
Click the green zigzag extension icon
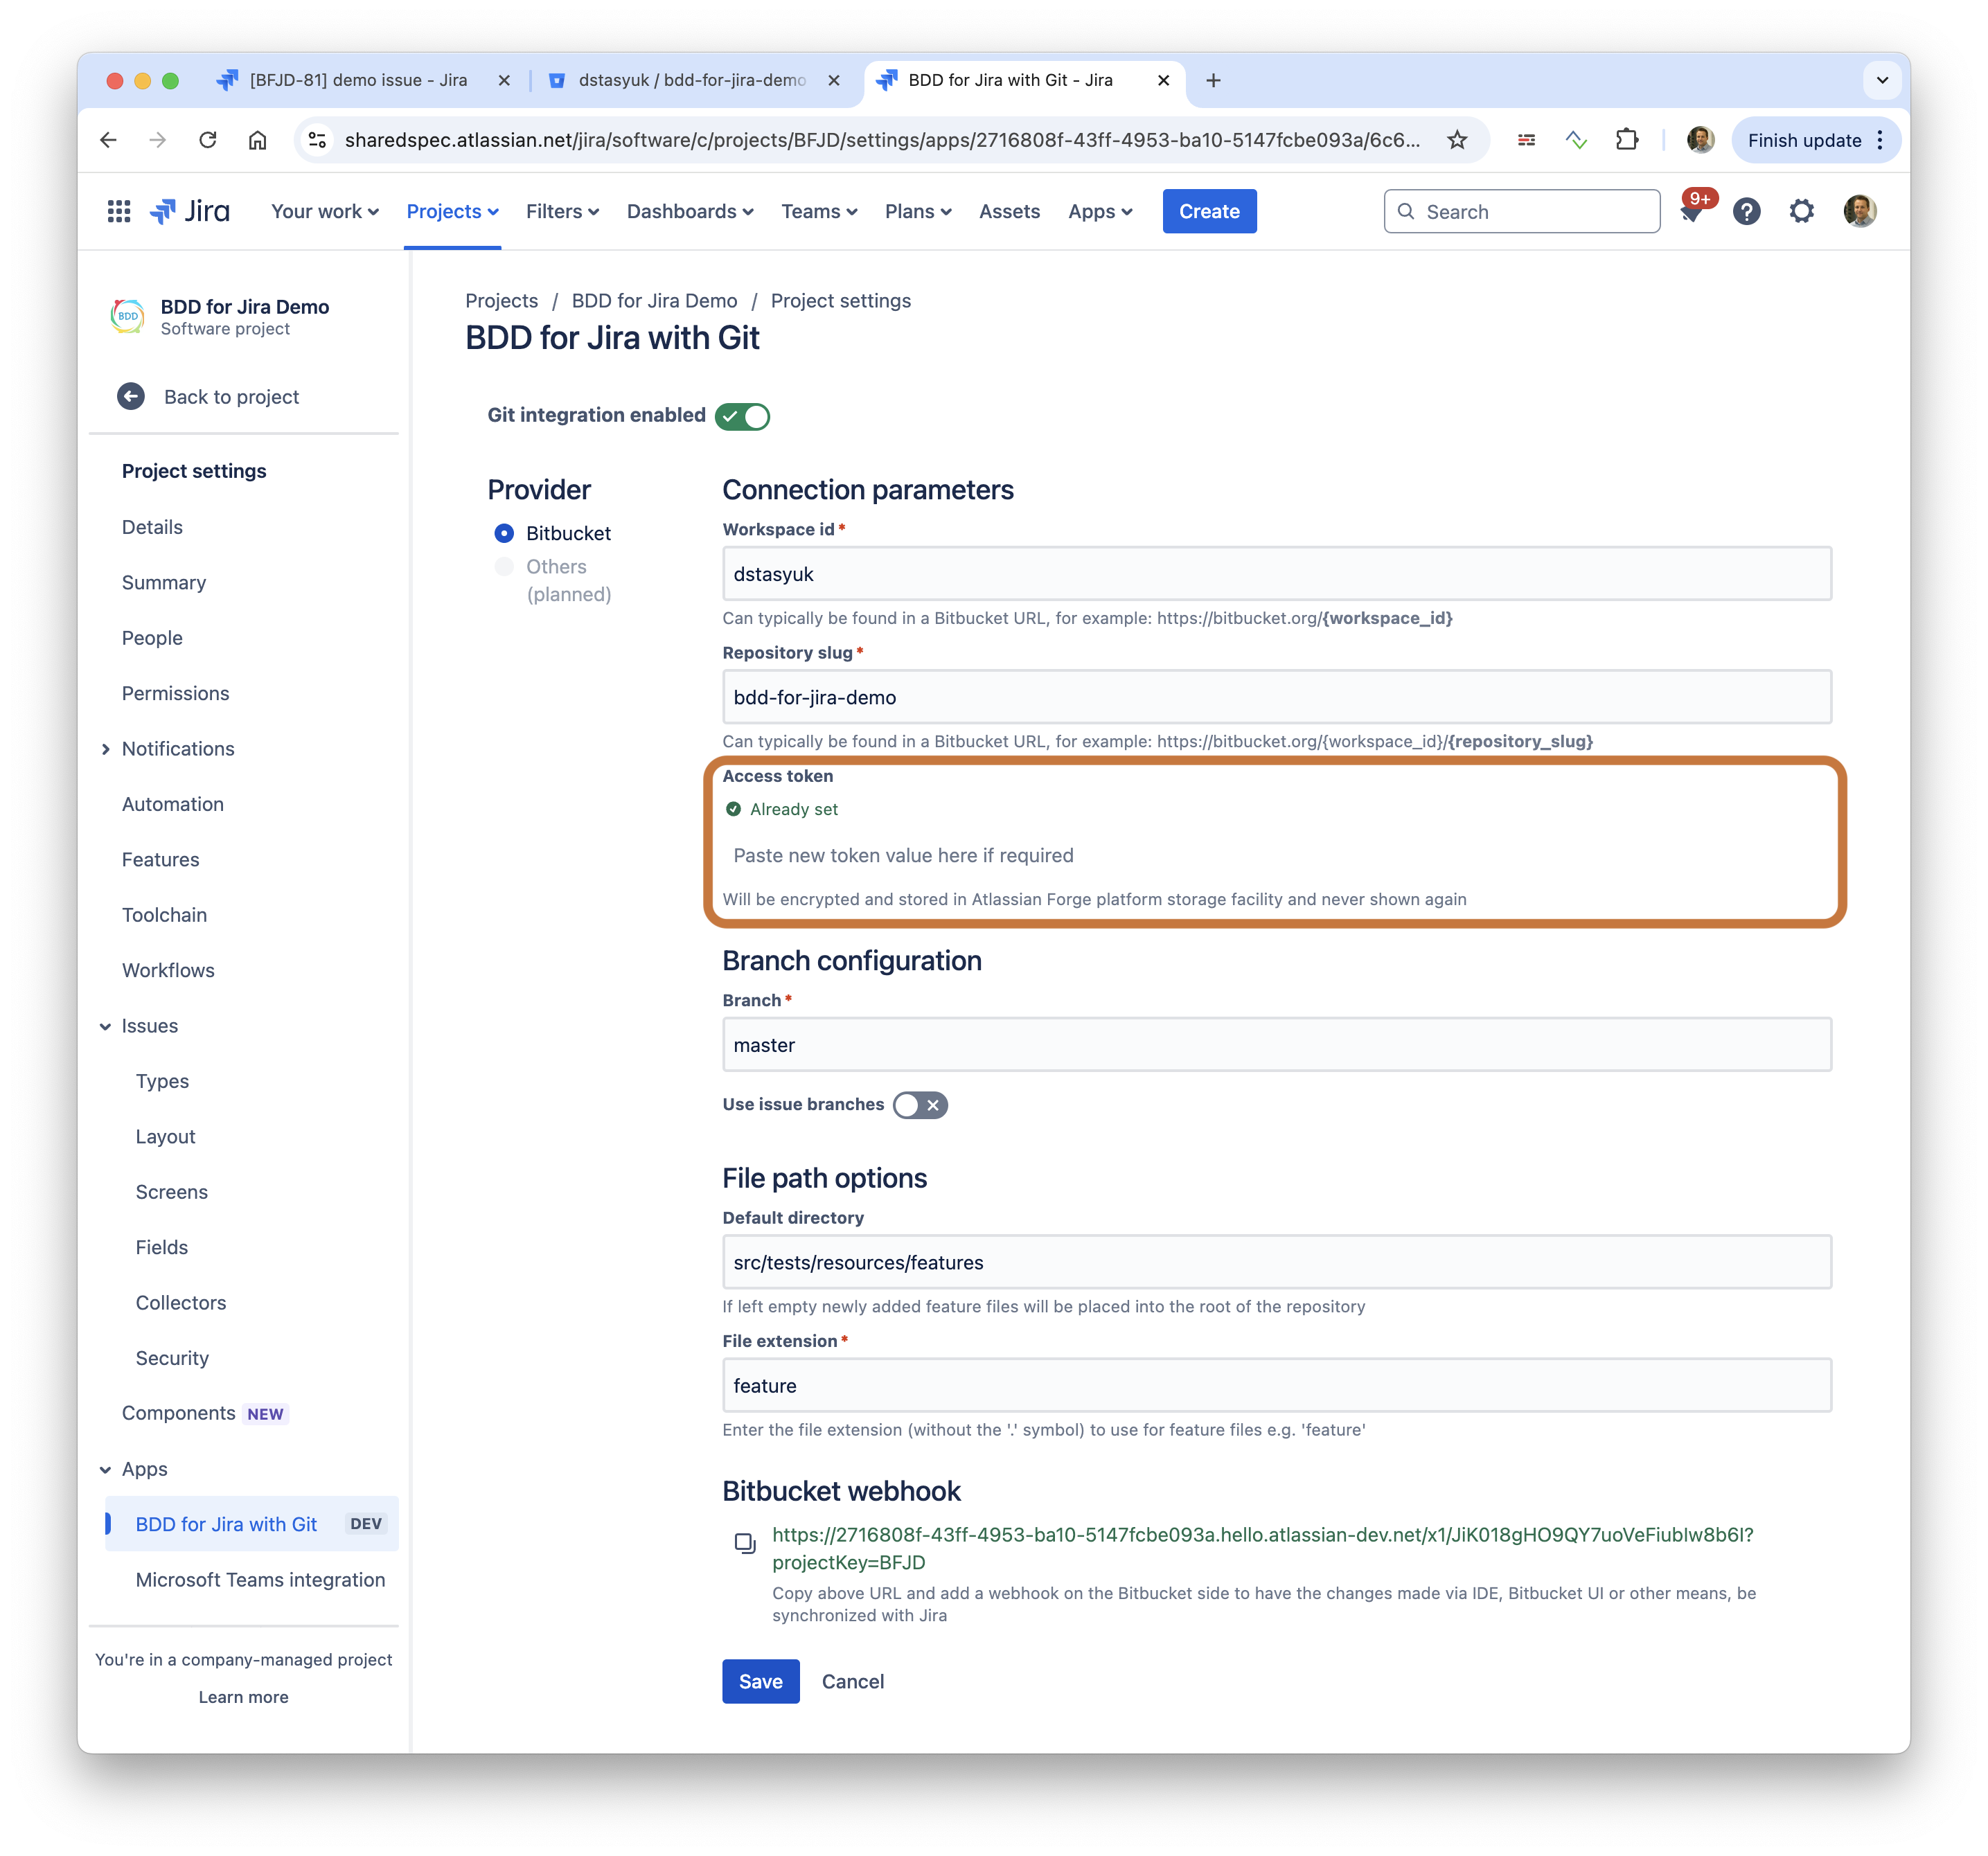1576,140
